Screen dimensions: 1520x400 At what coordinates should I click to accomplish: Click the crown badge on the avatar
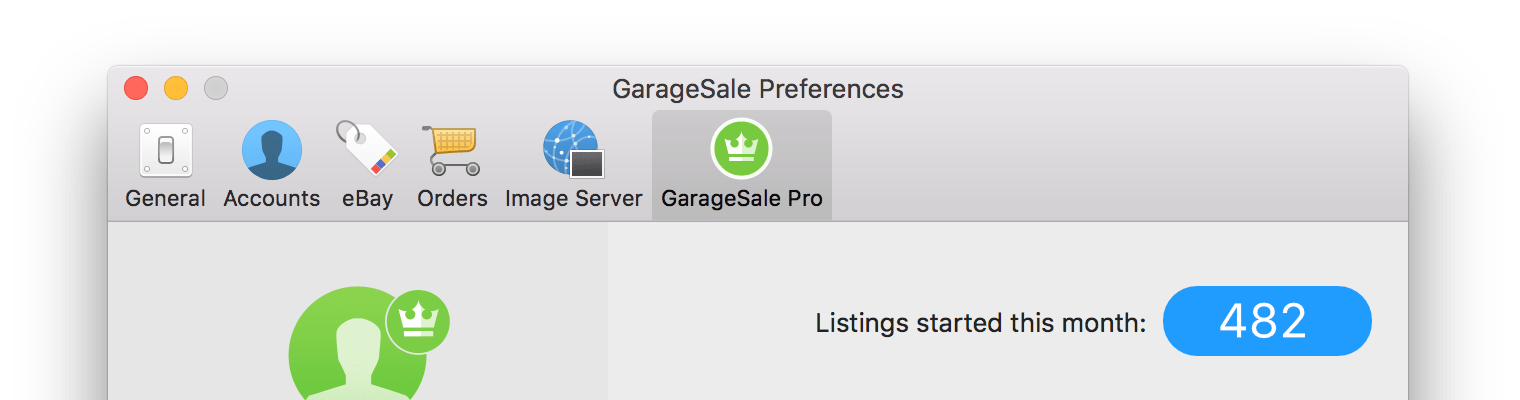coord(418,322)
